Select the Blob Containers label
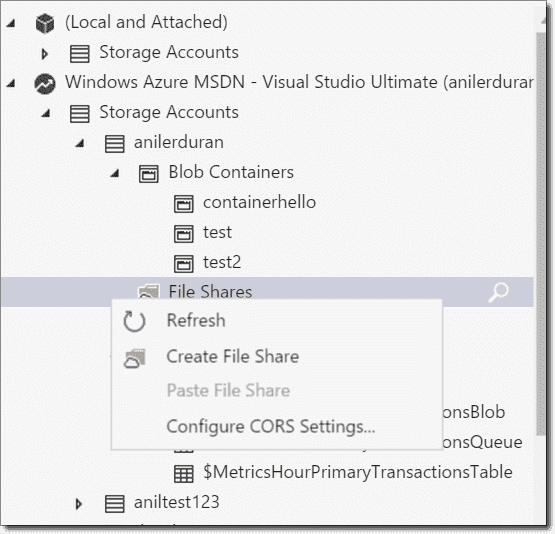The height and width of the screenshot is (534, 555). click(x=231, y=172)
